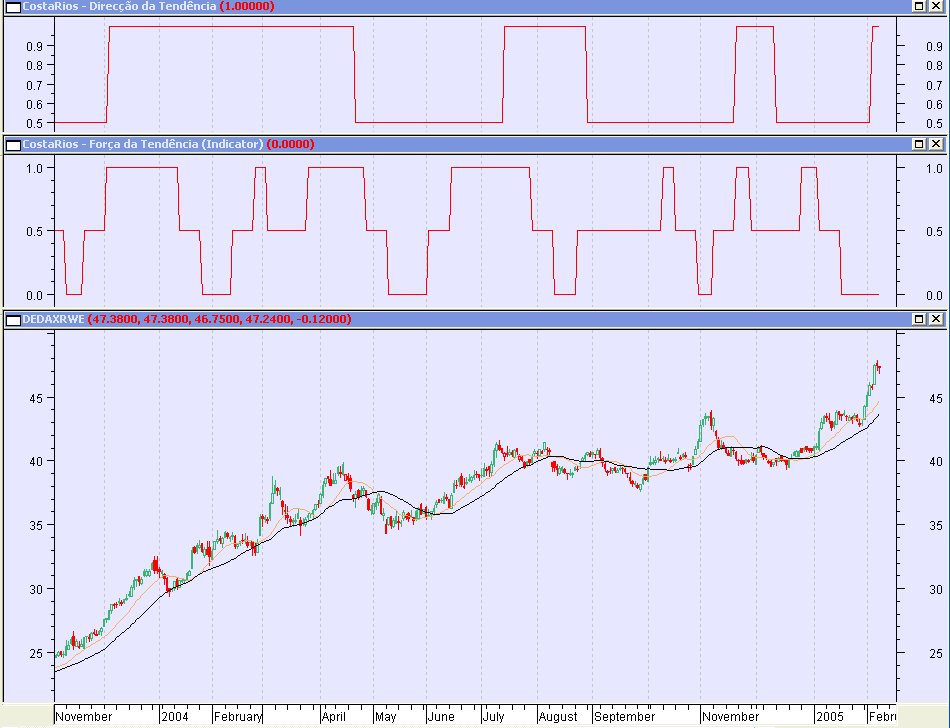The width and height of the screenshot is (950, 728).
Task: Maximize the Força da Tendência pane
Action: tap(918, 144)
